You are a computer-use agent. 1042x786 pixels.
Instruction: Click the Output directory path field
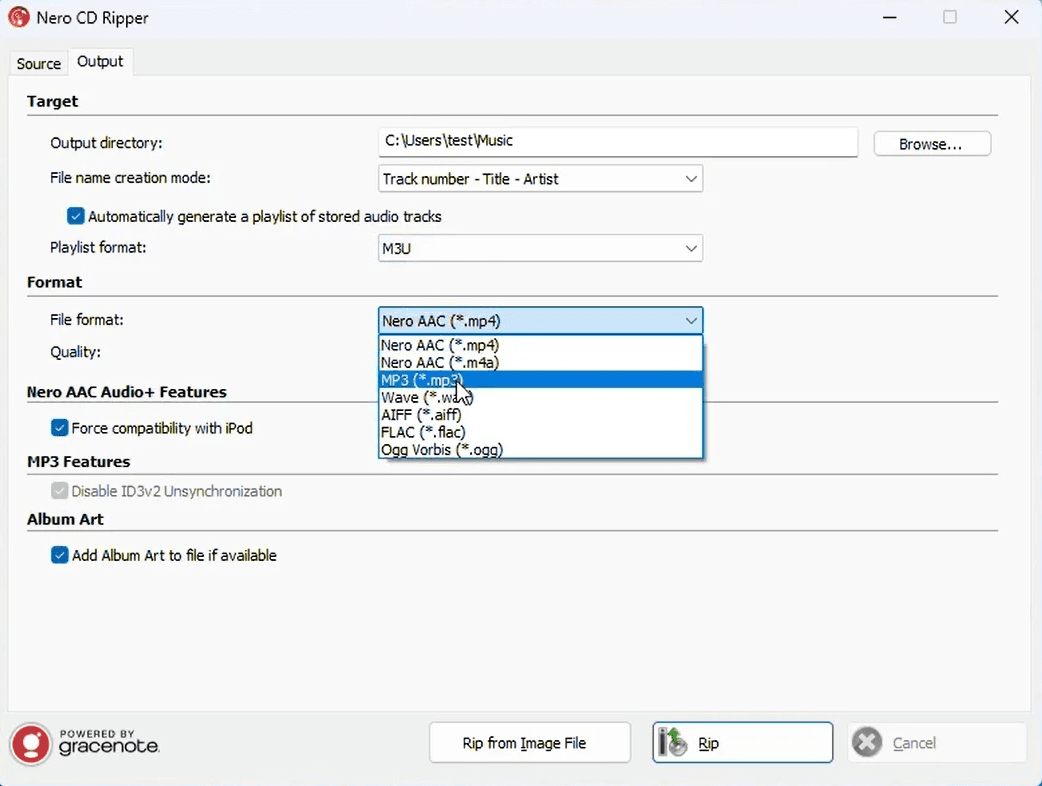point(618,142)
